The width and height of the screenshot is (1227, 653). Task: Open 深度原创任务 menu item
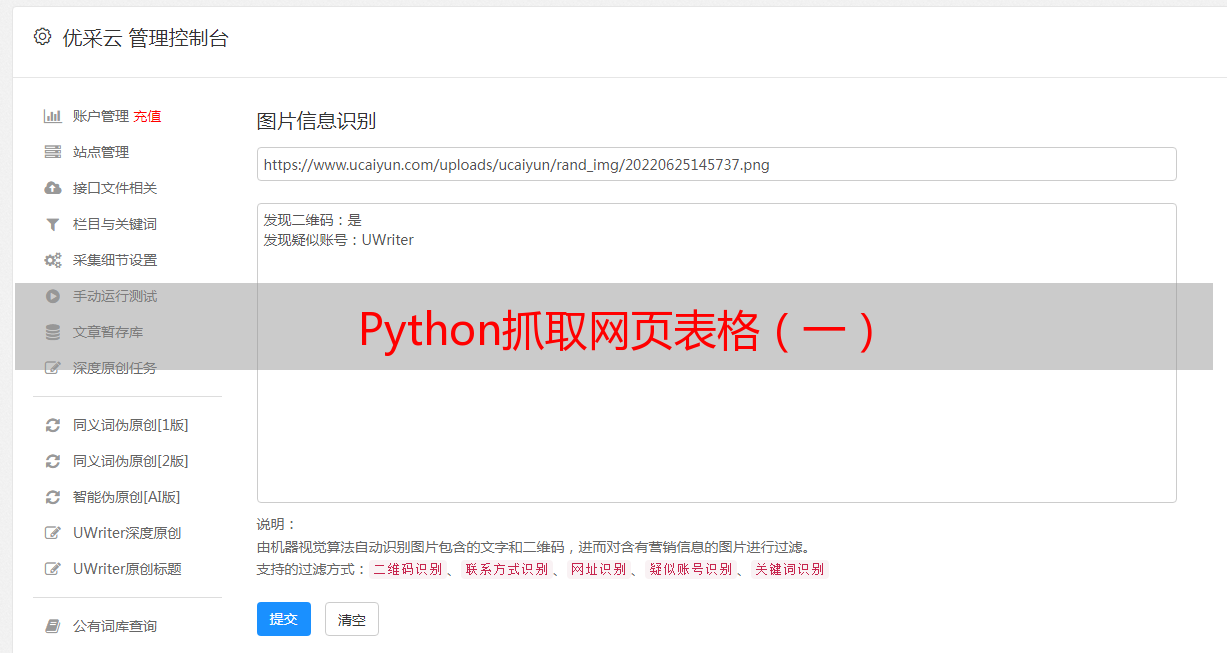(115, 368)
